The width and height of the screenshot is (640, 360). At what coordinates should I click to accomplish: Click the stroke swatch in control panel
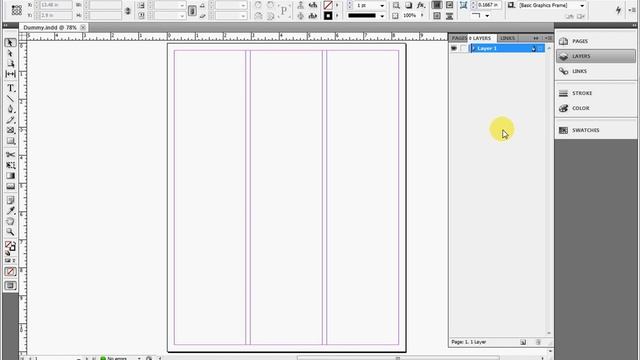pos(328,16)
